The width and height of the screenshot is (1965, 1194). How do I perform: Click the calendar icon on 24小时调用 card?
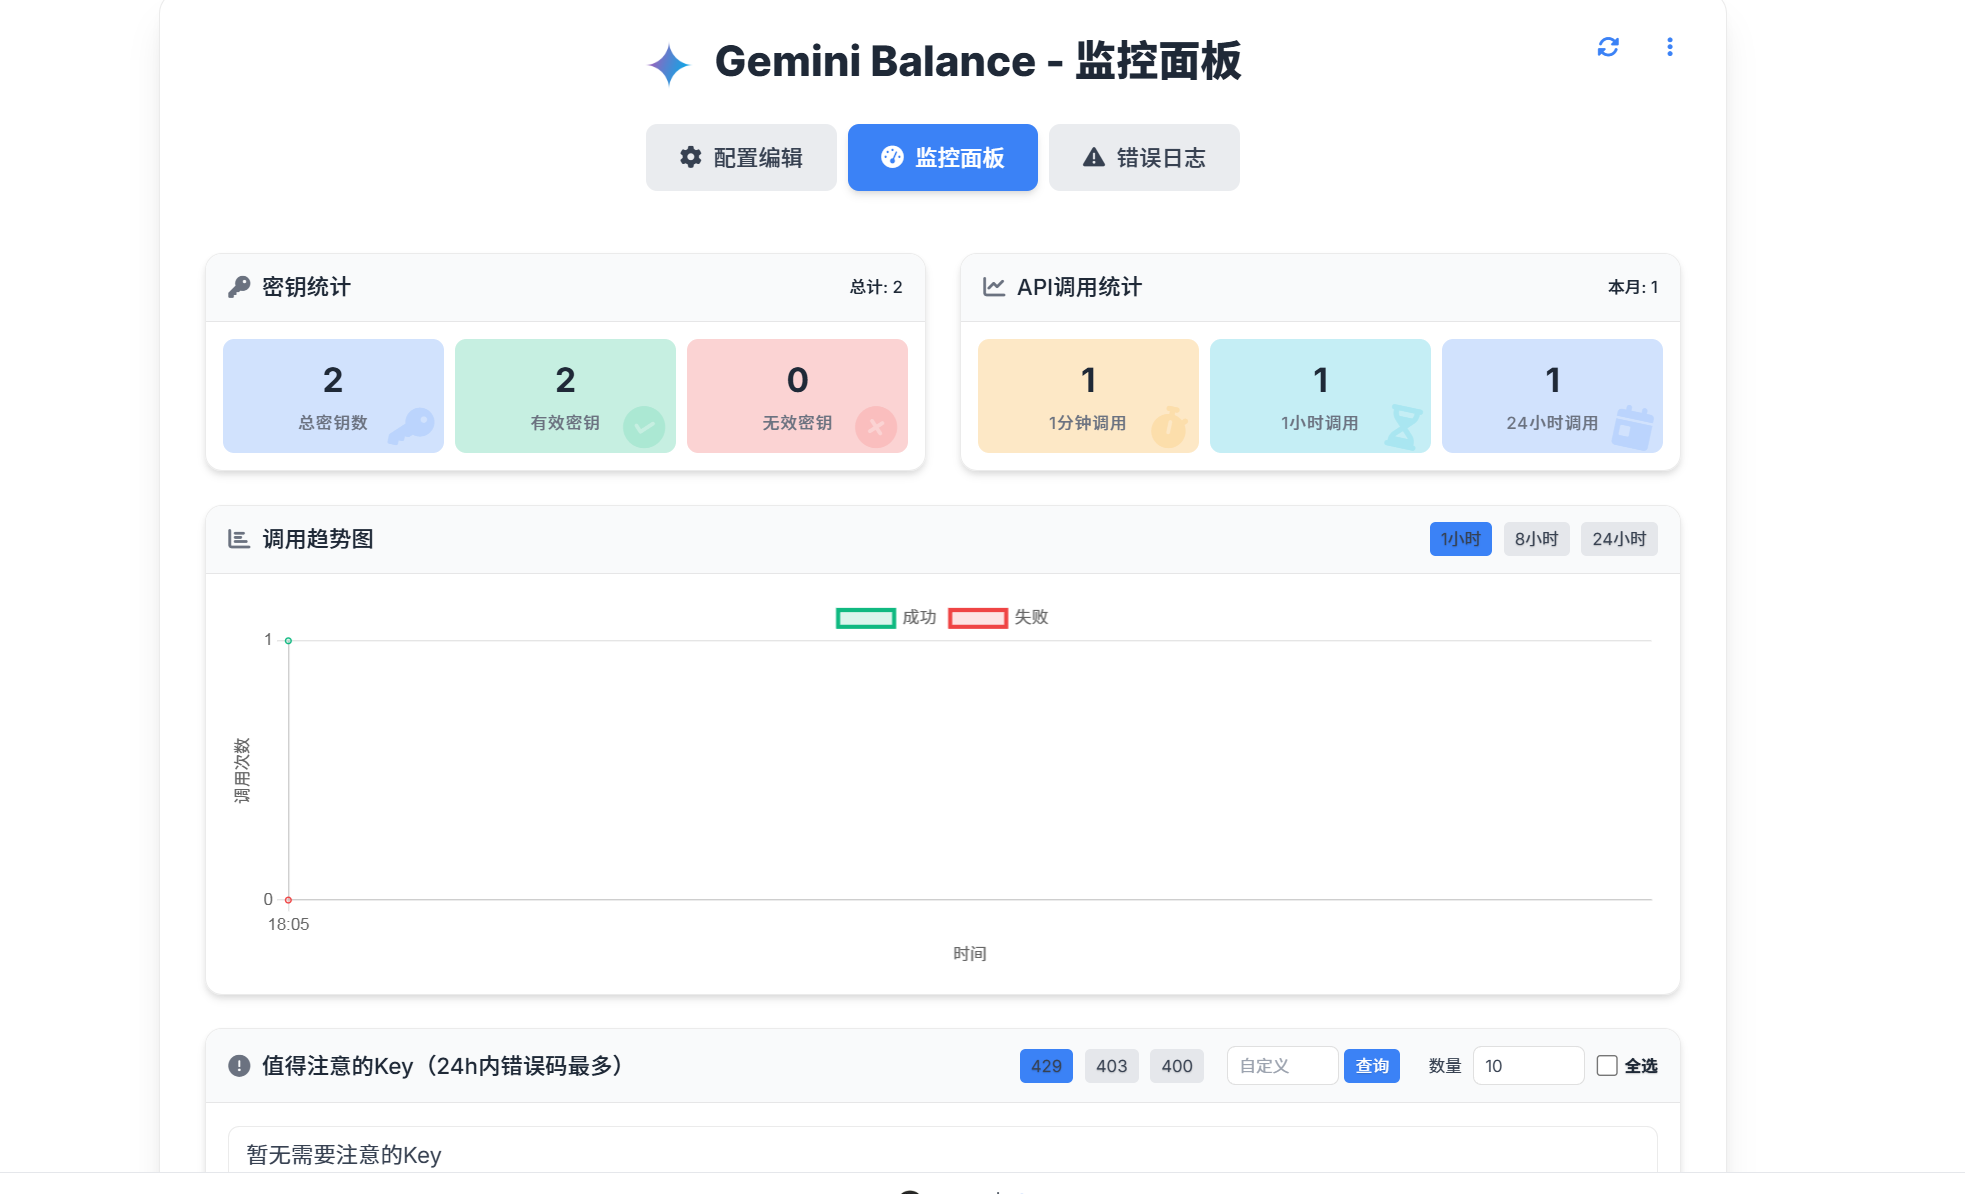[x=1634, y=428]
